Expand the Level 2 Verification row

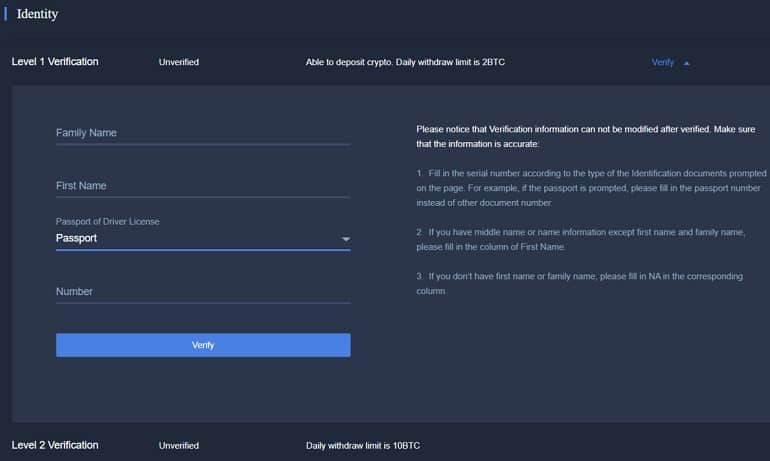55,445
